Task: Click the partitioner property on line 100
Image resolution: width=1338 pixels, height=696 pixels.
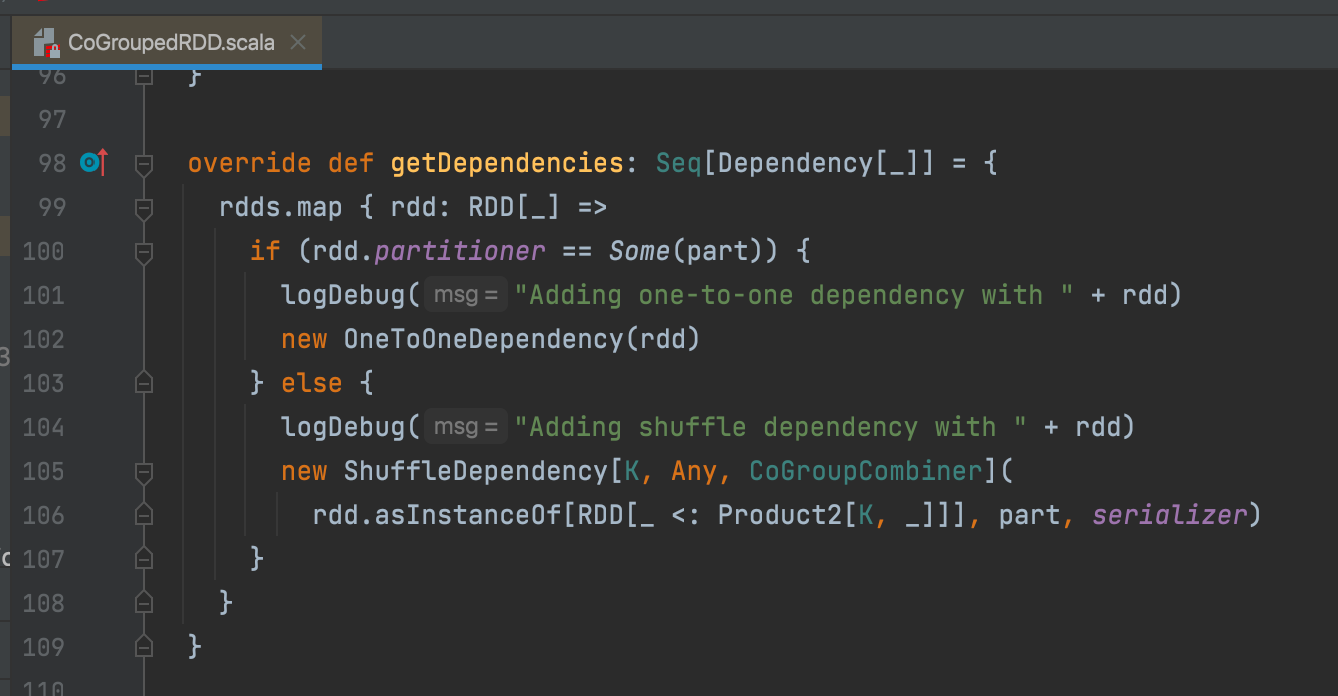Action: [x=460, y=251]
